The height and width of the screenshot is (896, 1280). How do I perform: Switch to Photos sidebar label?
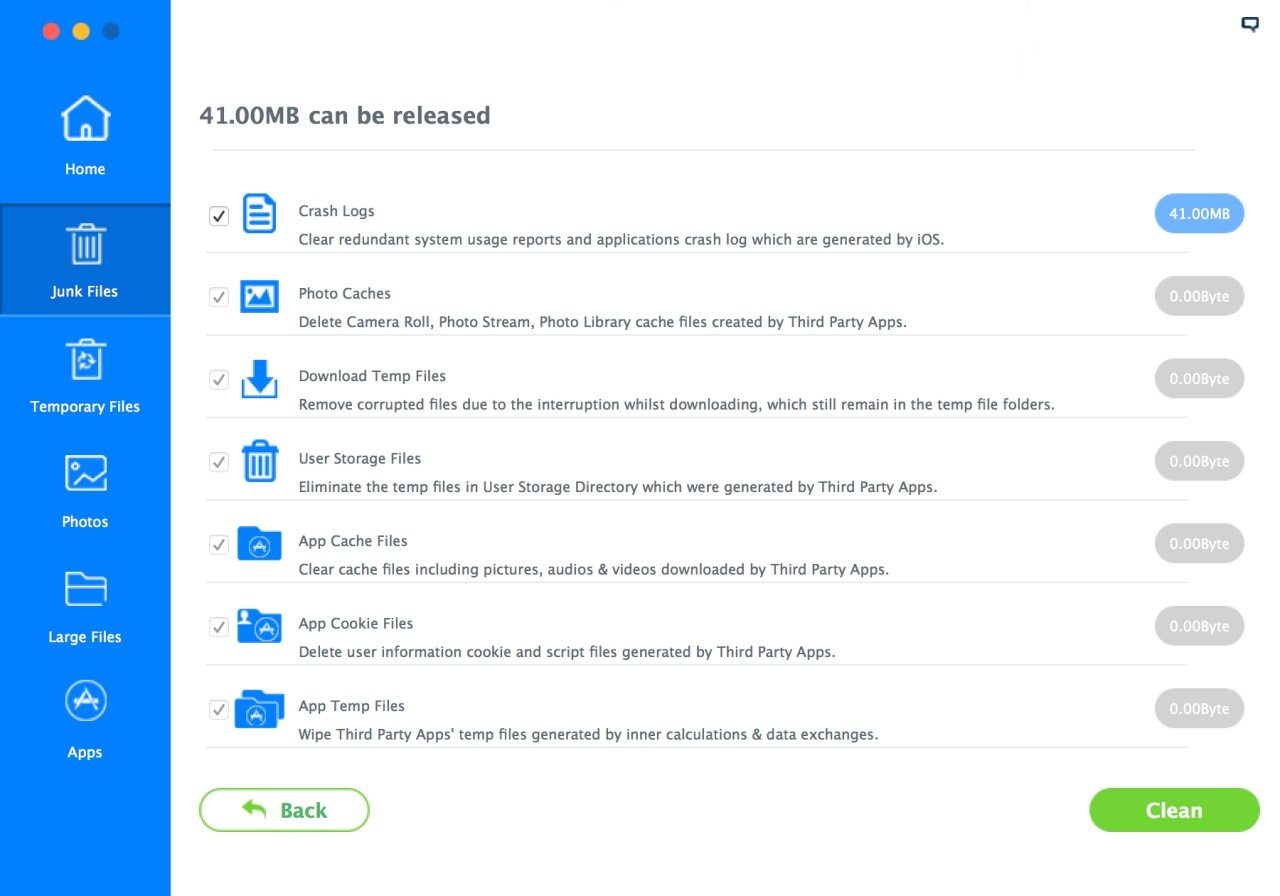(85, 521)
